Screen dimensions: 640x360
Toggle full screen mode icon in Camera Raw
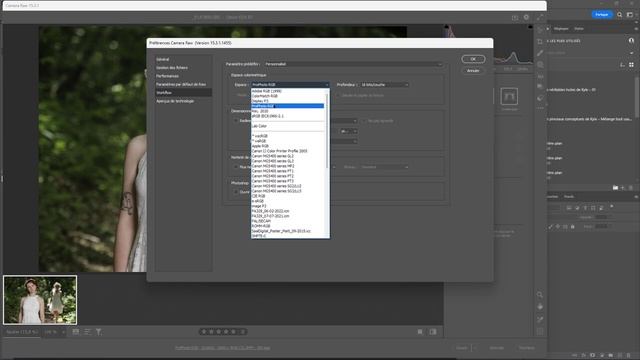(x=540, y=17)
